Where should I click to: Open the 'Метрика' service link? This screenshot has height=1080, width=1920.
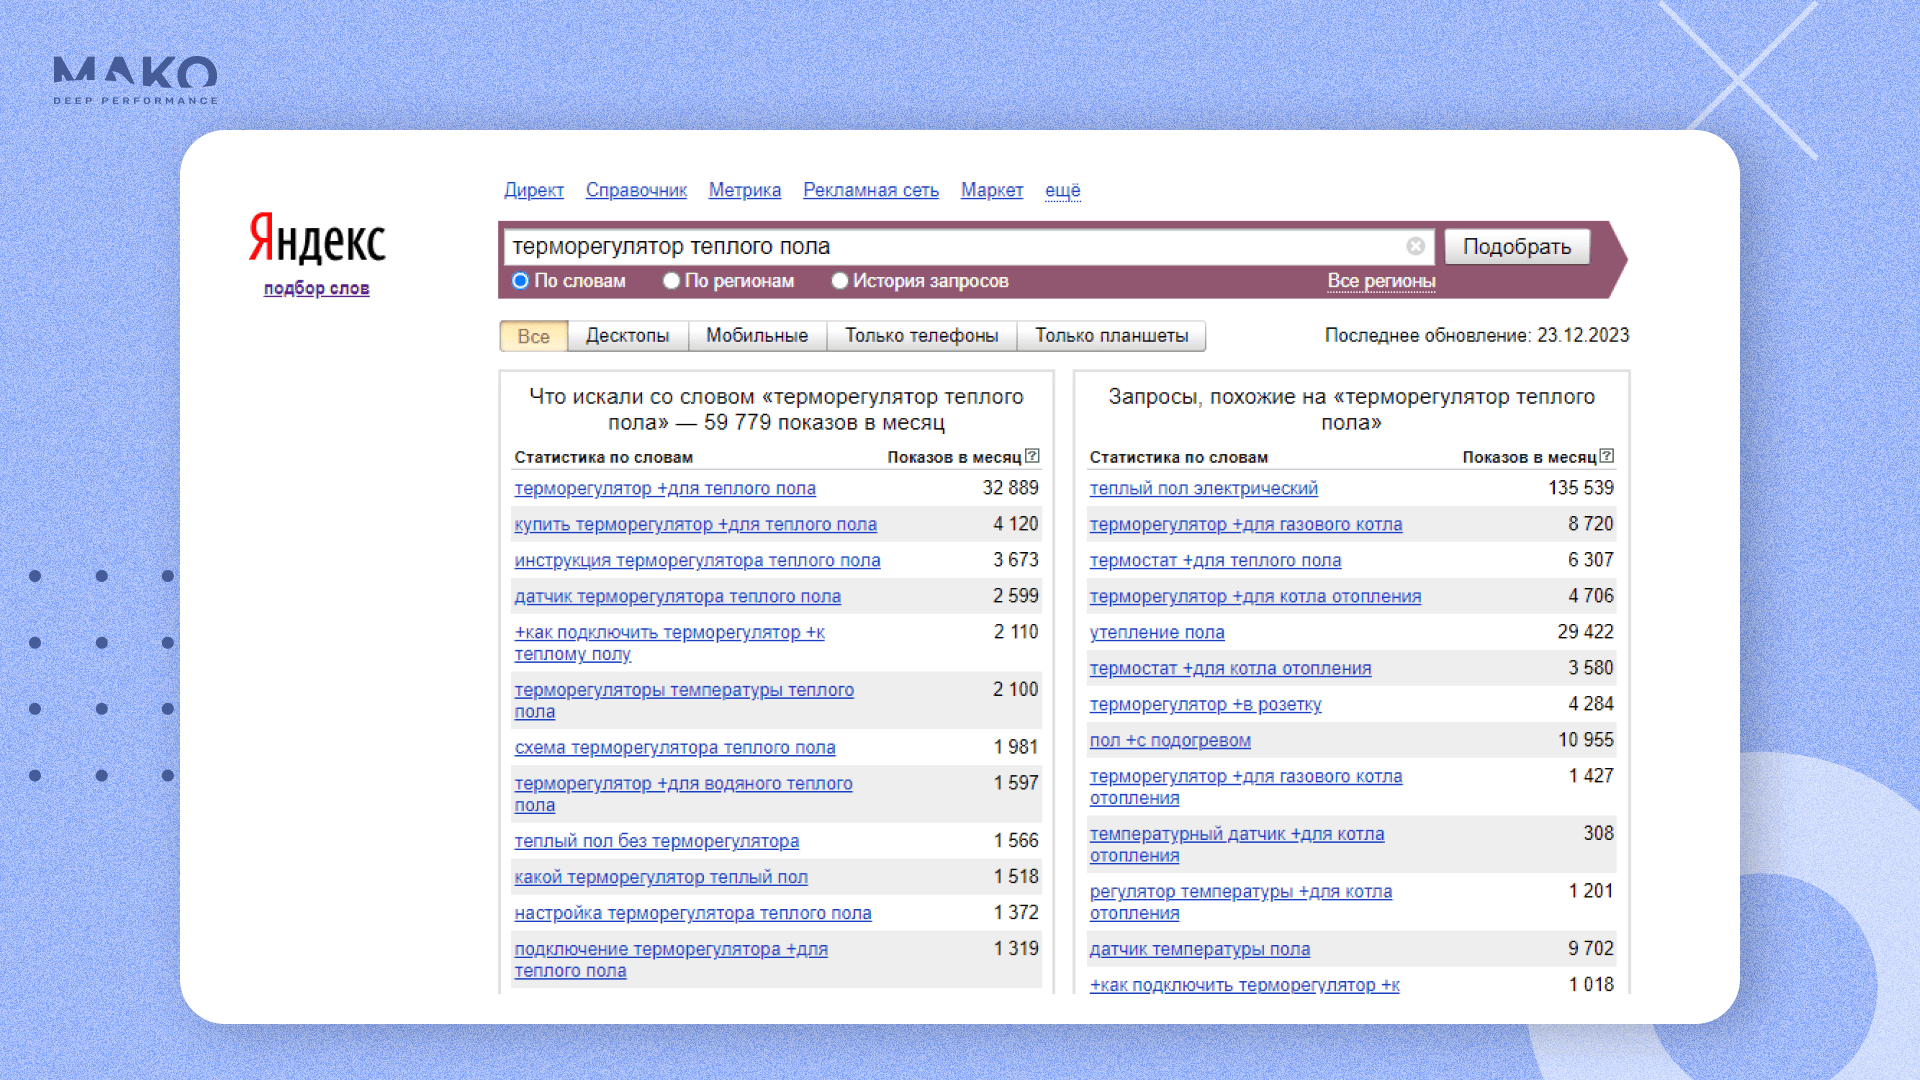pyautogui.click(x=744, y=190)
